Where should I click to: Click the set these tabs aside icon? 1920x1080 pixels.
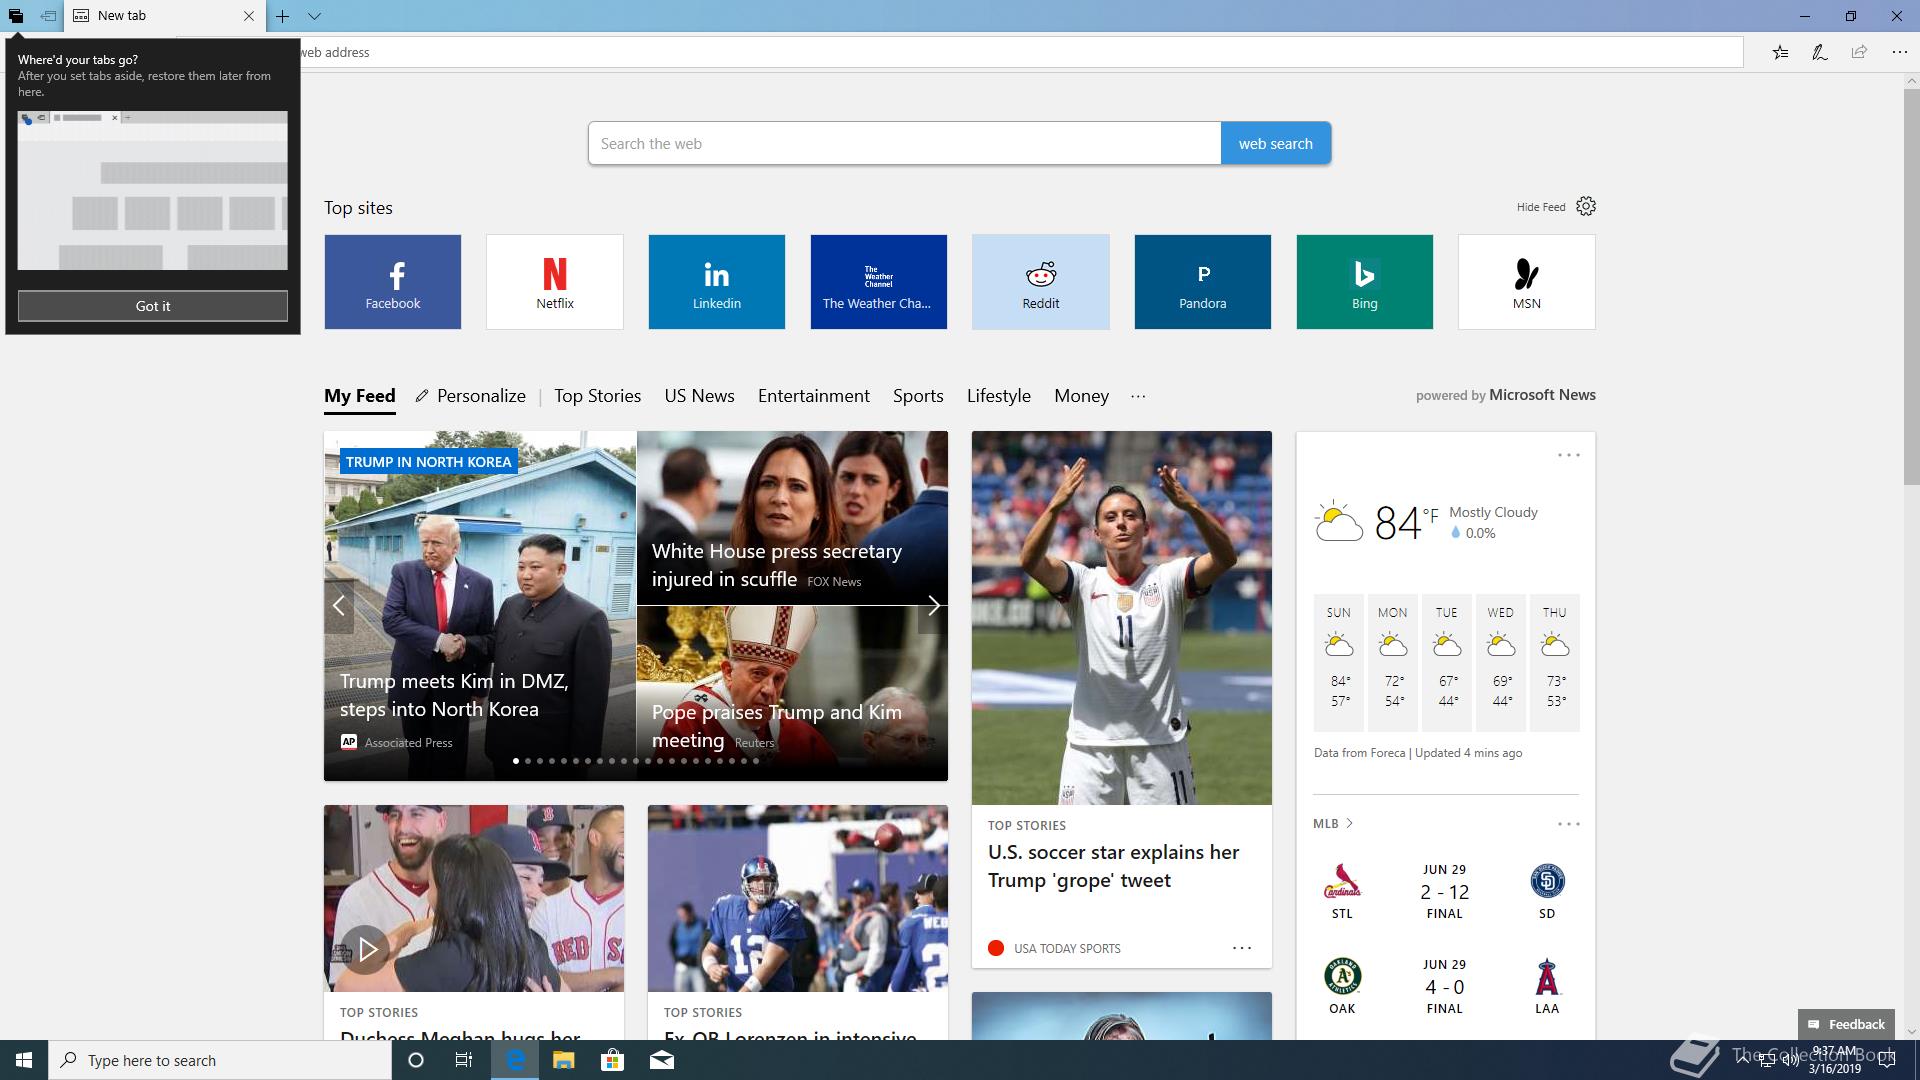[x=47, y=16]
